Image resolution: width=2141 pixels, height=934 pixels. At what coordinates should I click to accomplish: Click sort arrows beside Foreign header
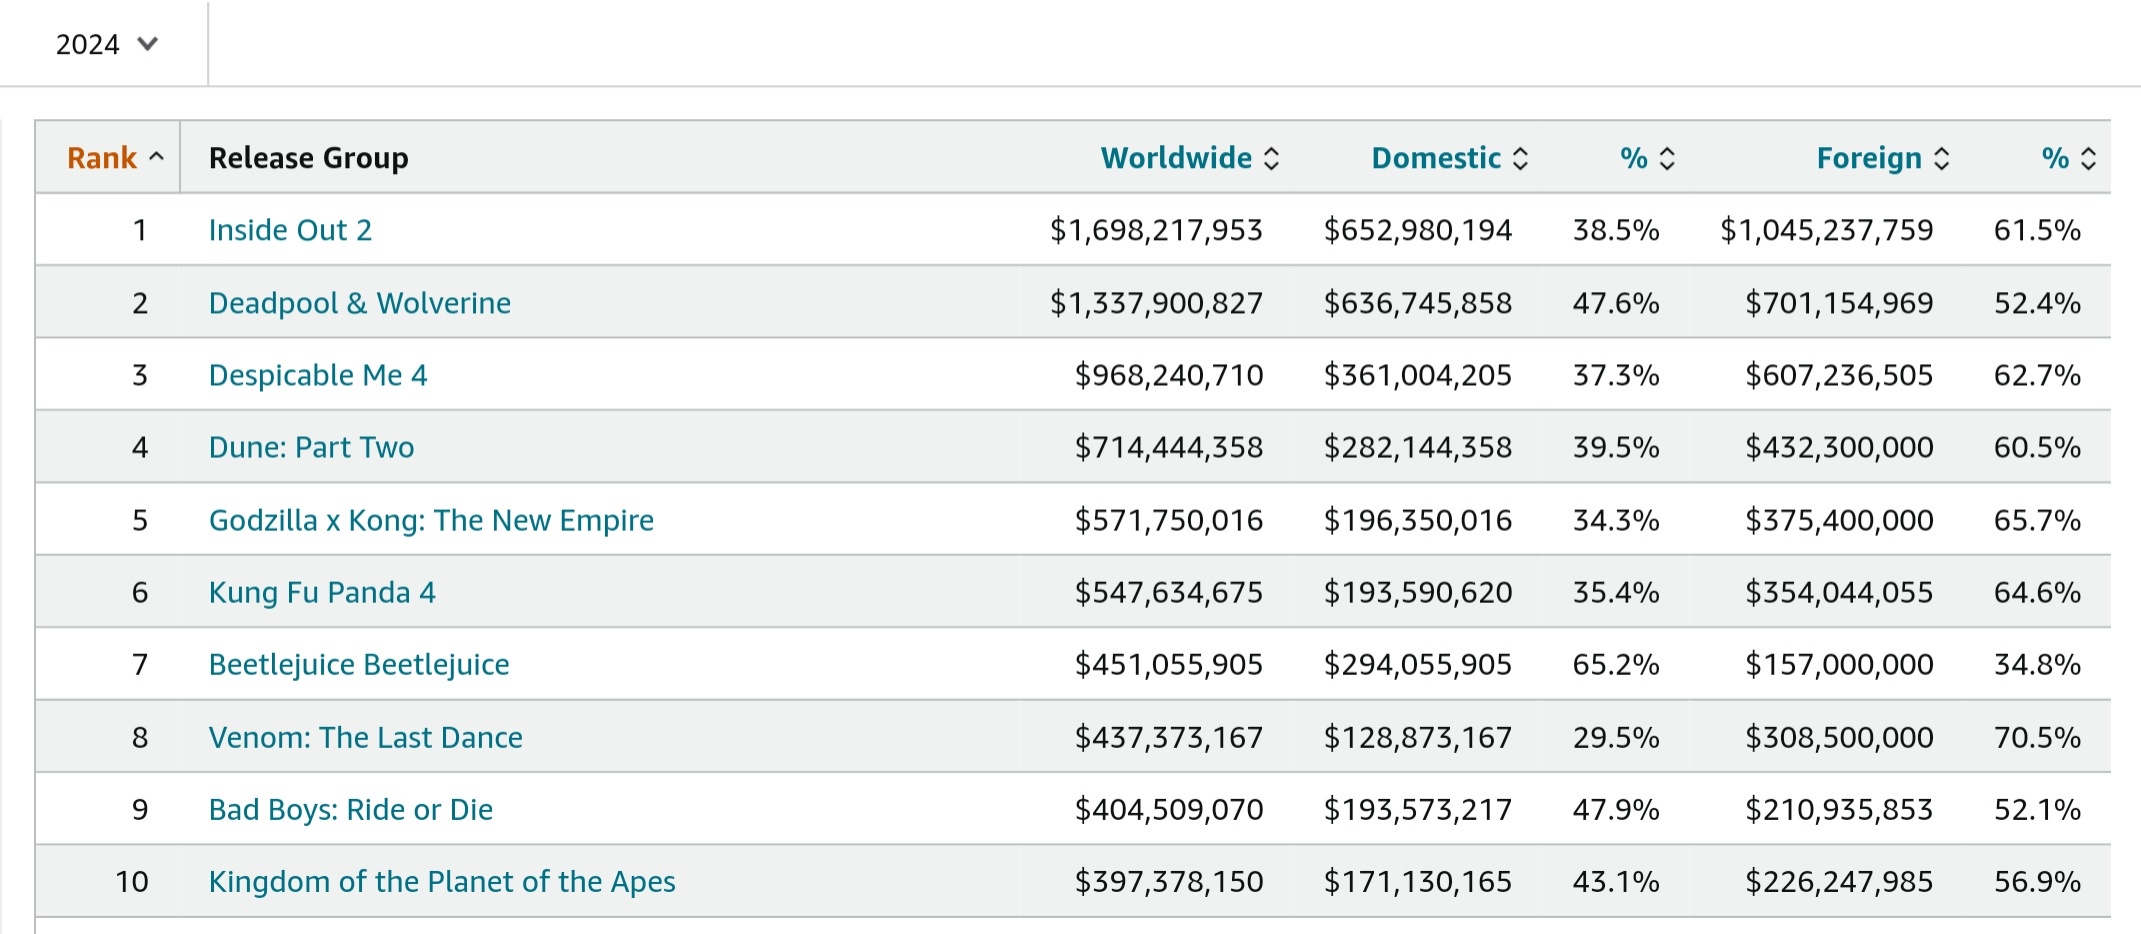[x=1941, y=158]
